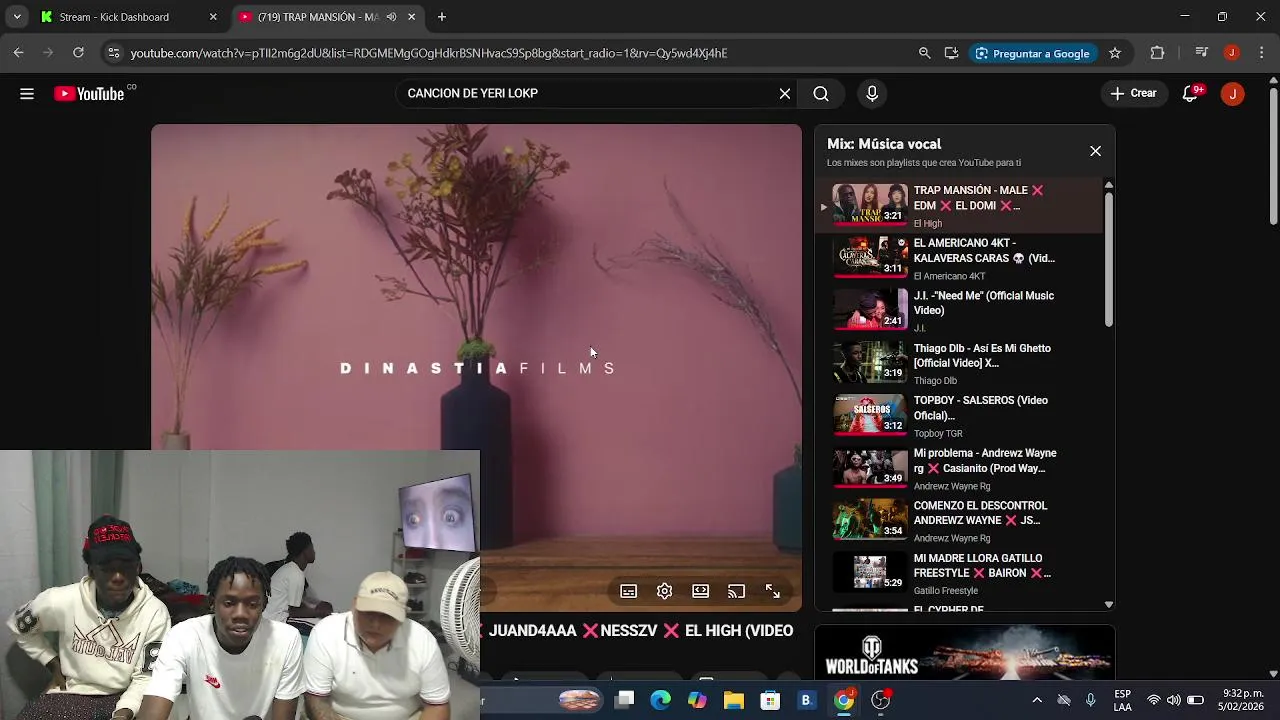Screen dimensions: 1280x720
Task: Play COMENZO EL DESCONTROL ANDREWZ WAYNE
Action: pyautogui.click(x=960, y=521)
